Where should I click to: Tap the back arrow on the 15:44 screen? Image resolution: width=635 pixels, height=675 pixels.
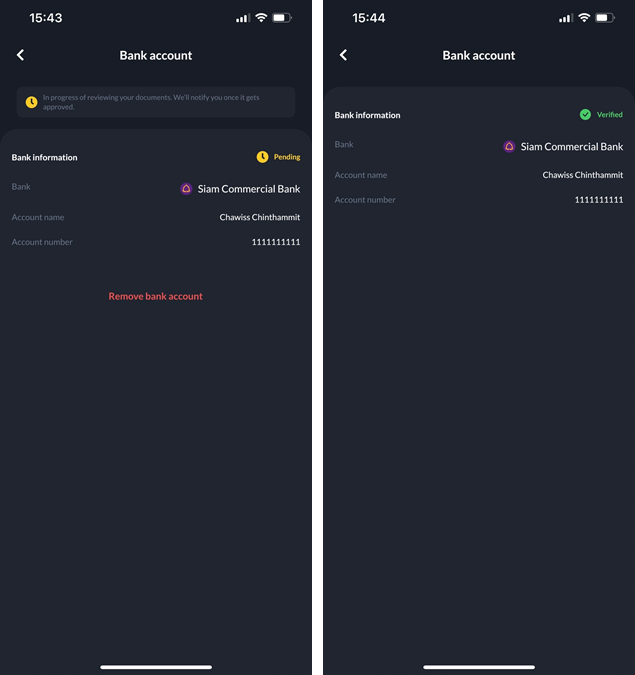343,55
